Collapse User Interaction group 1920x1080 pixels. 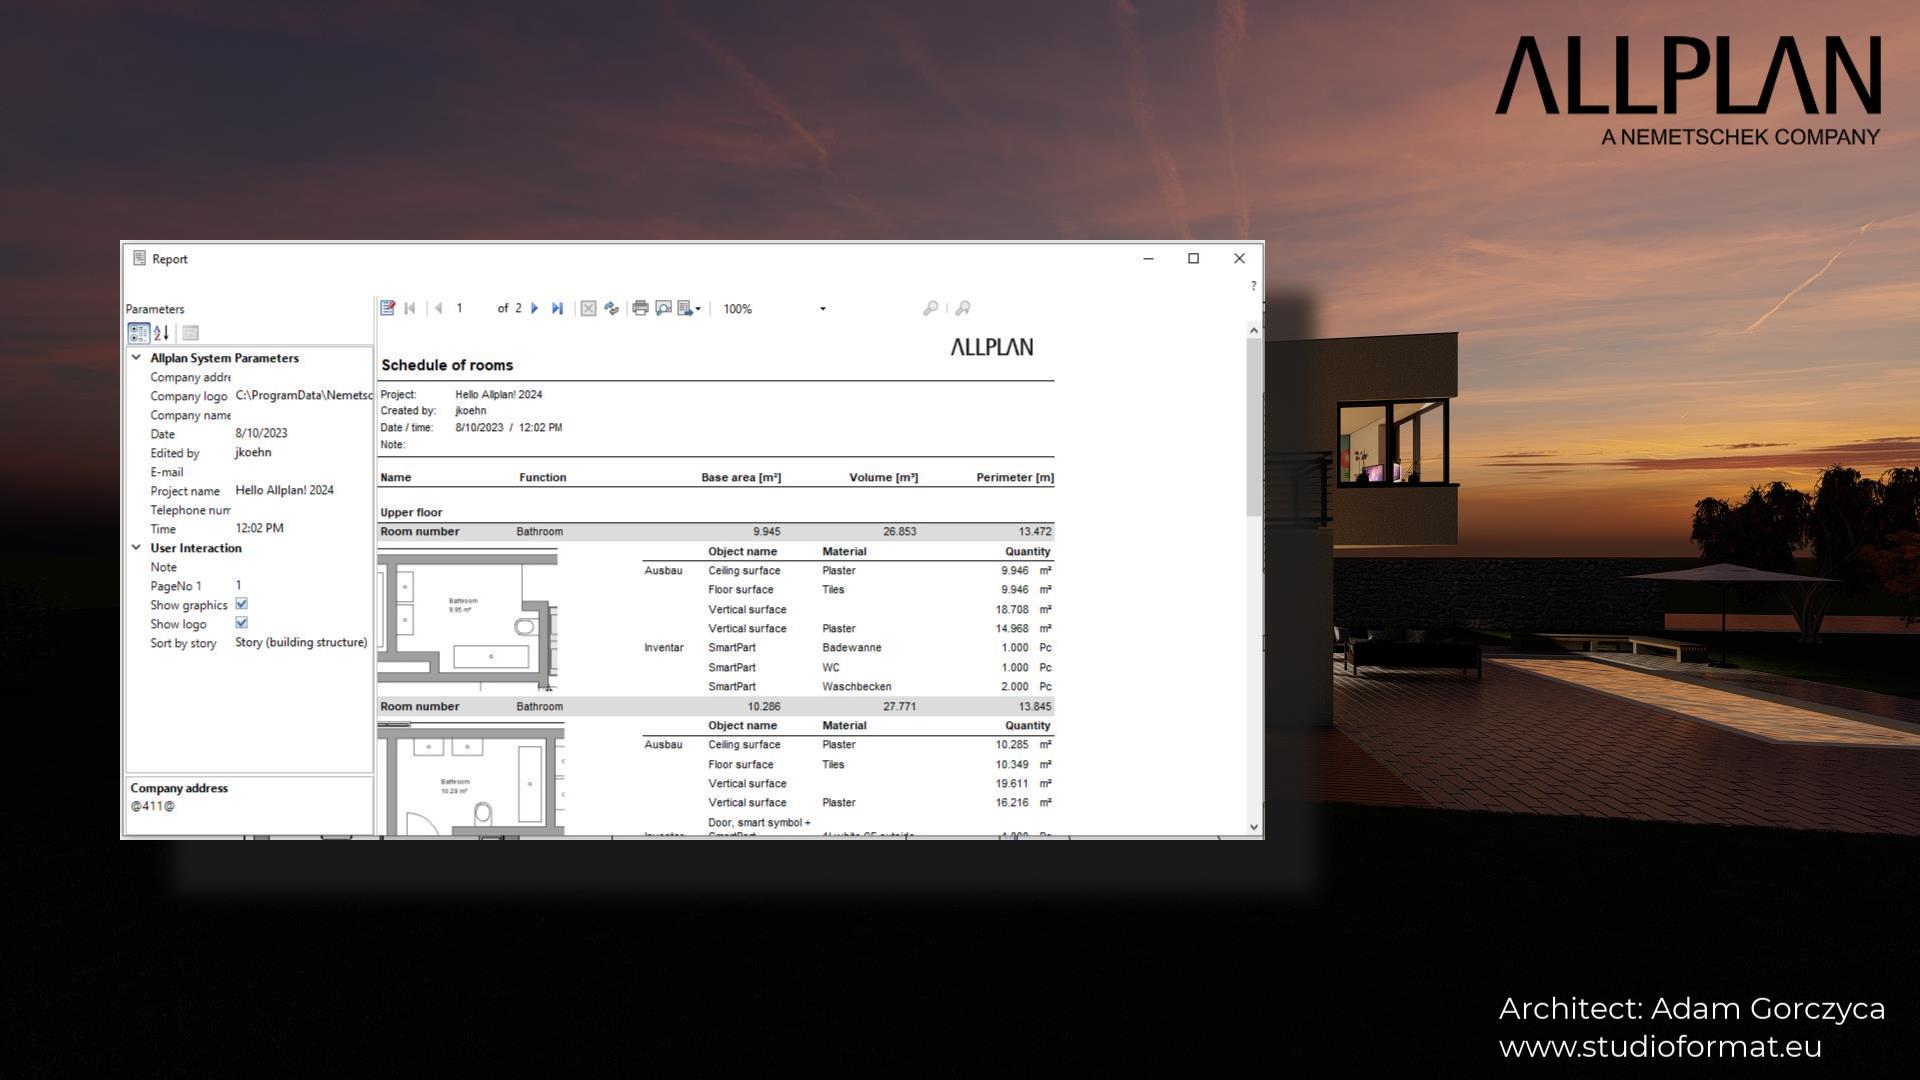(136, 547)
